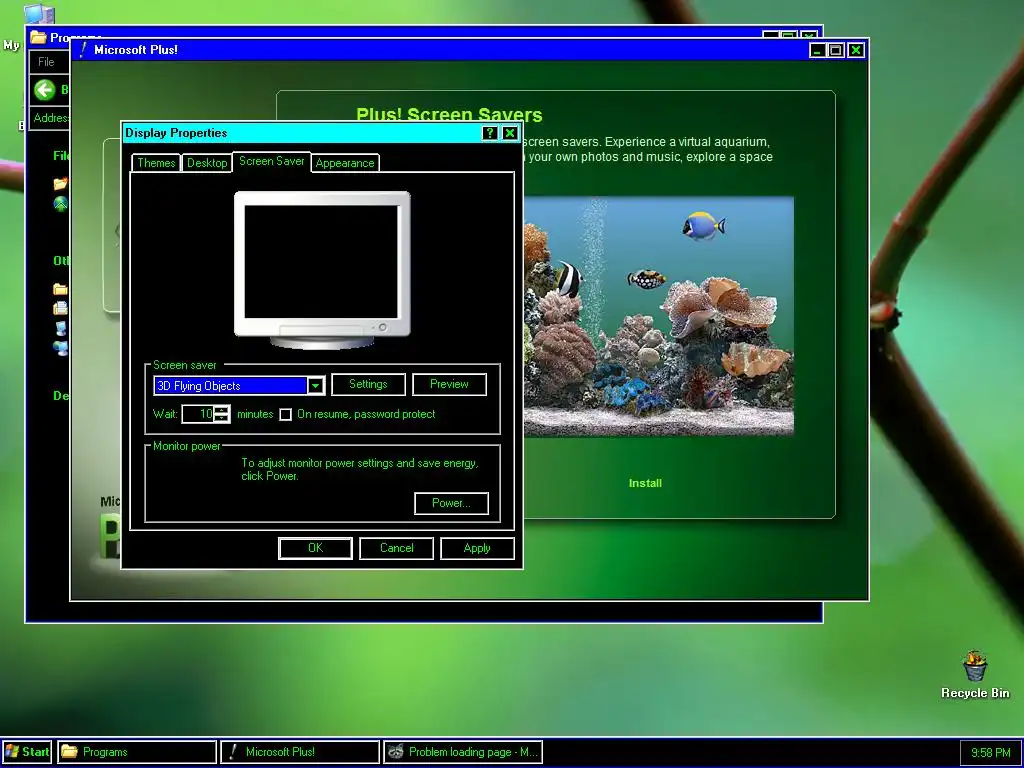This screenshot has width=1024, height=768.
Task: Click the Plus! Screen Savers heading
Action: click(x=449, y=115)
